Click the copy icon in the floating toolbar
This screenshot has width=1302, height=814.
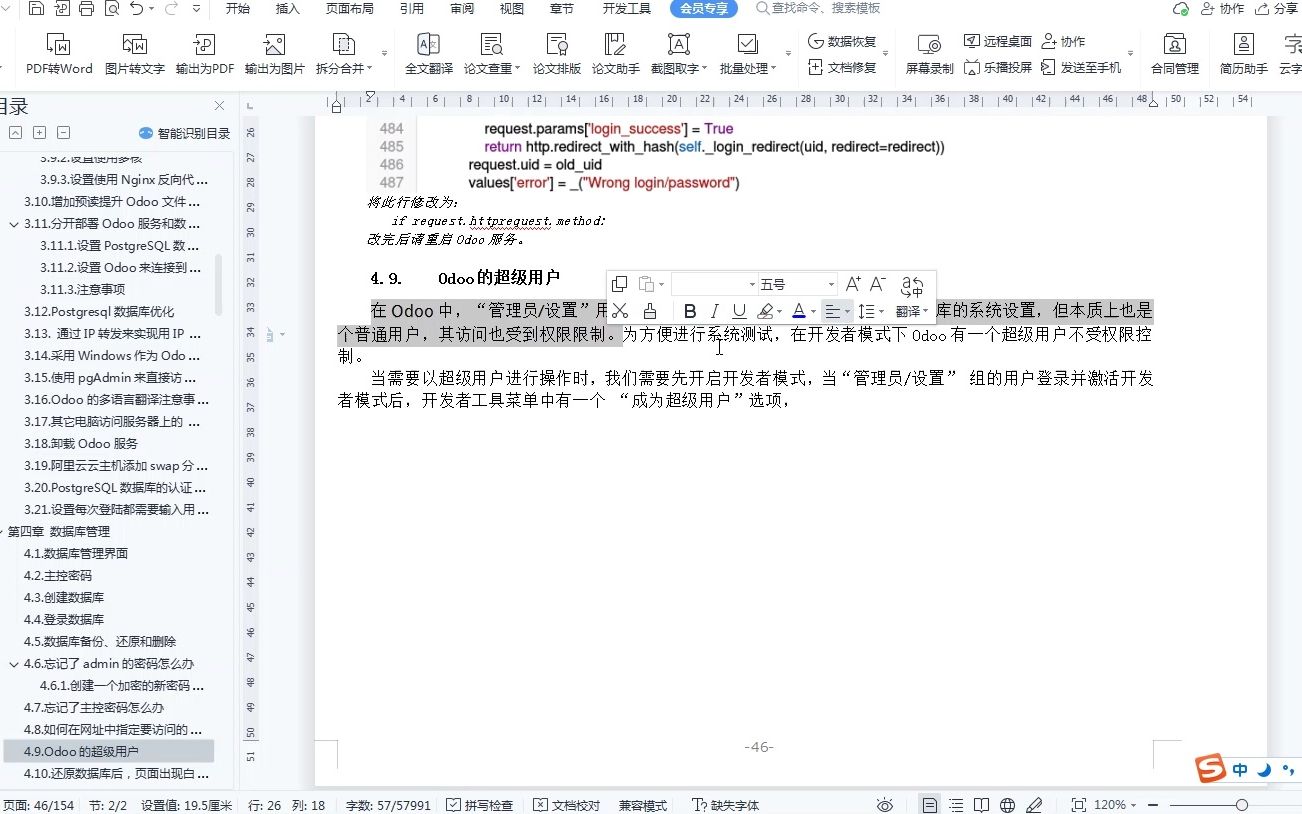(619, 284)
